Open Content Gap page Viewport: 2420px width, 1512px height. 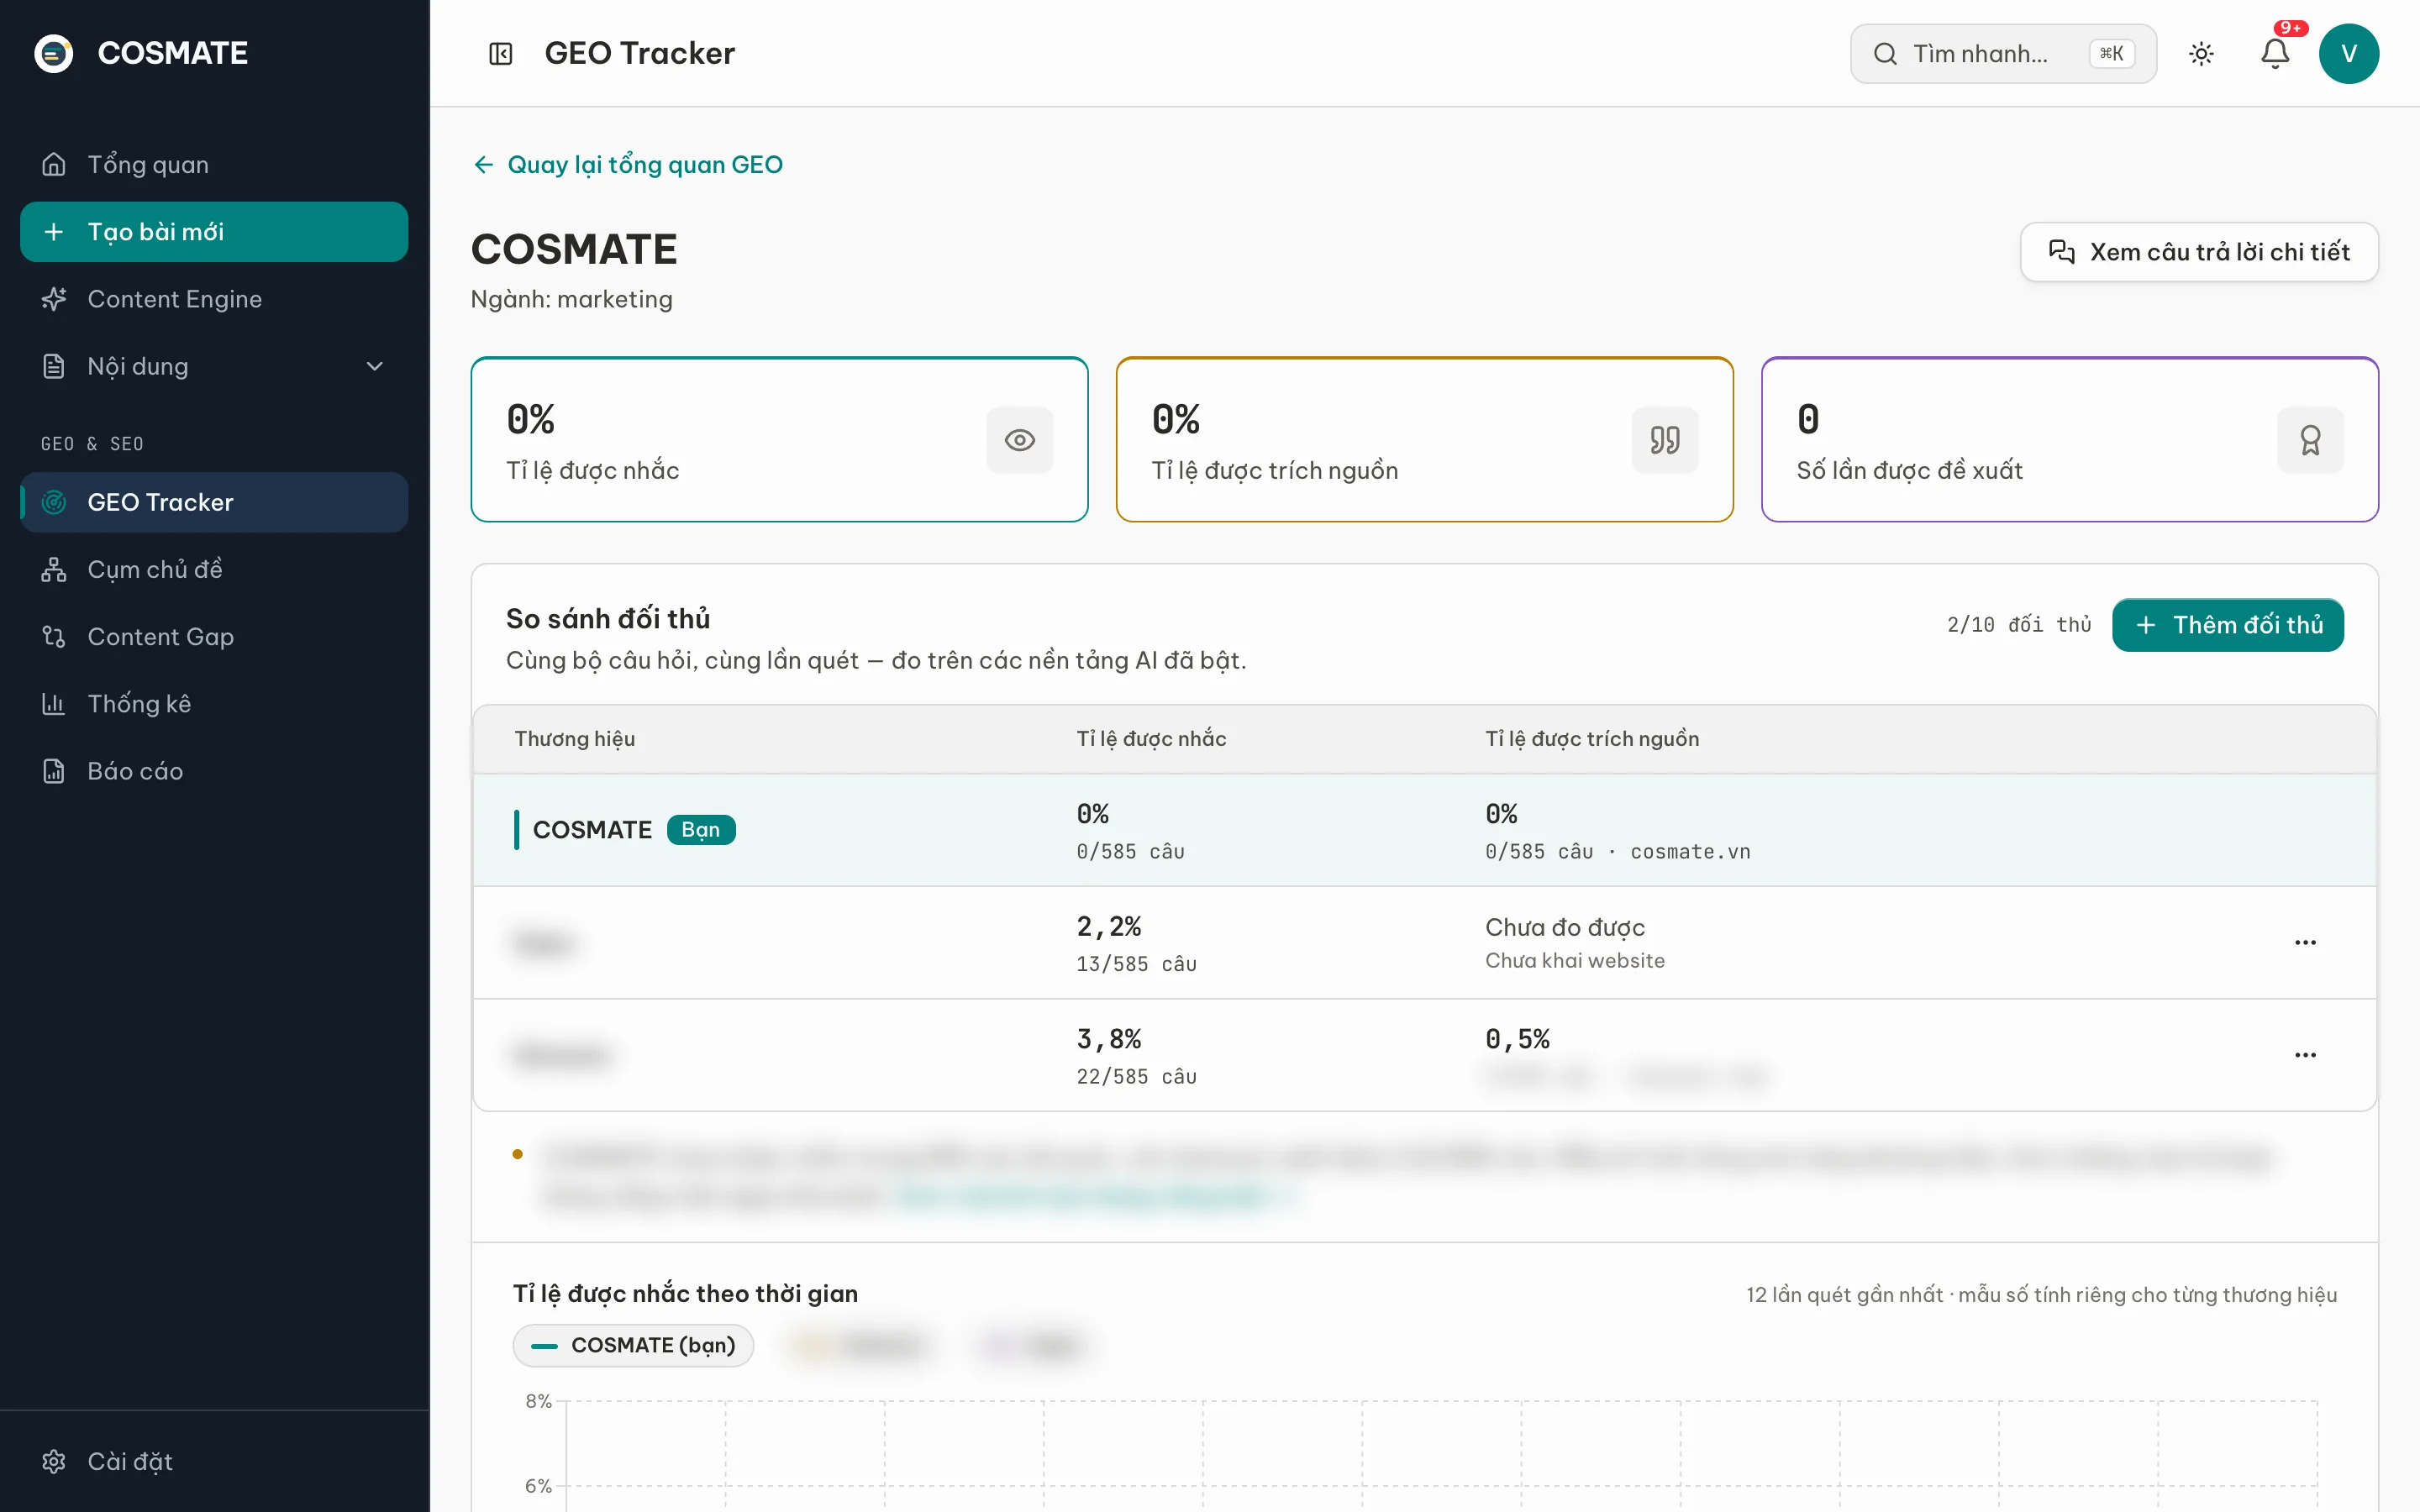[214, 636]
